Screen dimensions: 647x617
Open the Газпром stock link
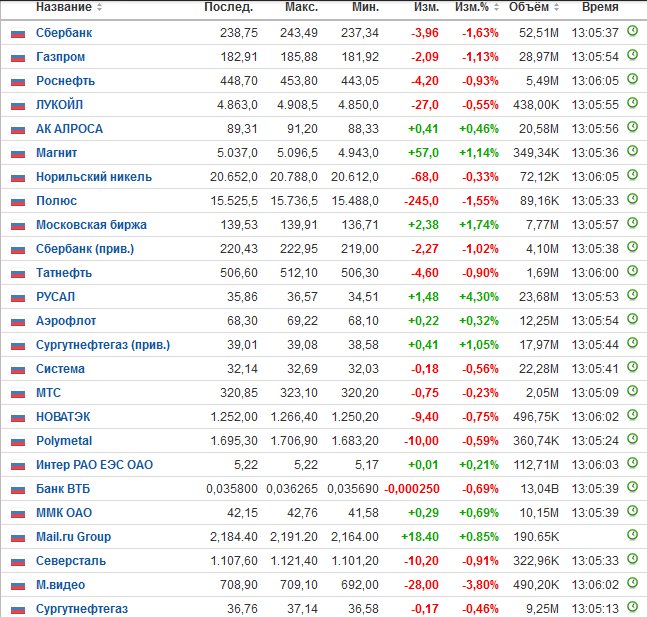(x=61, y=57)
